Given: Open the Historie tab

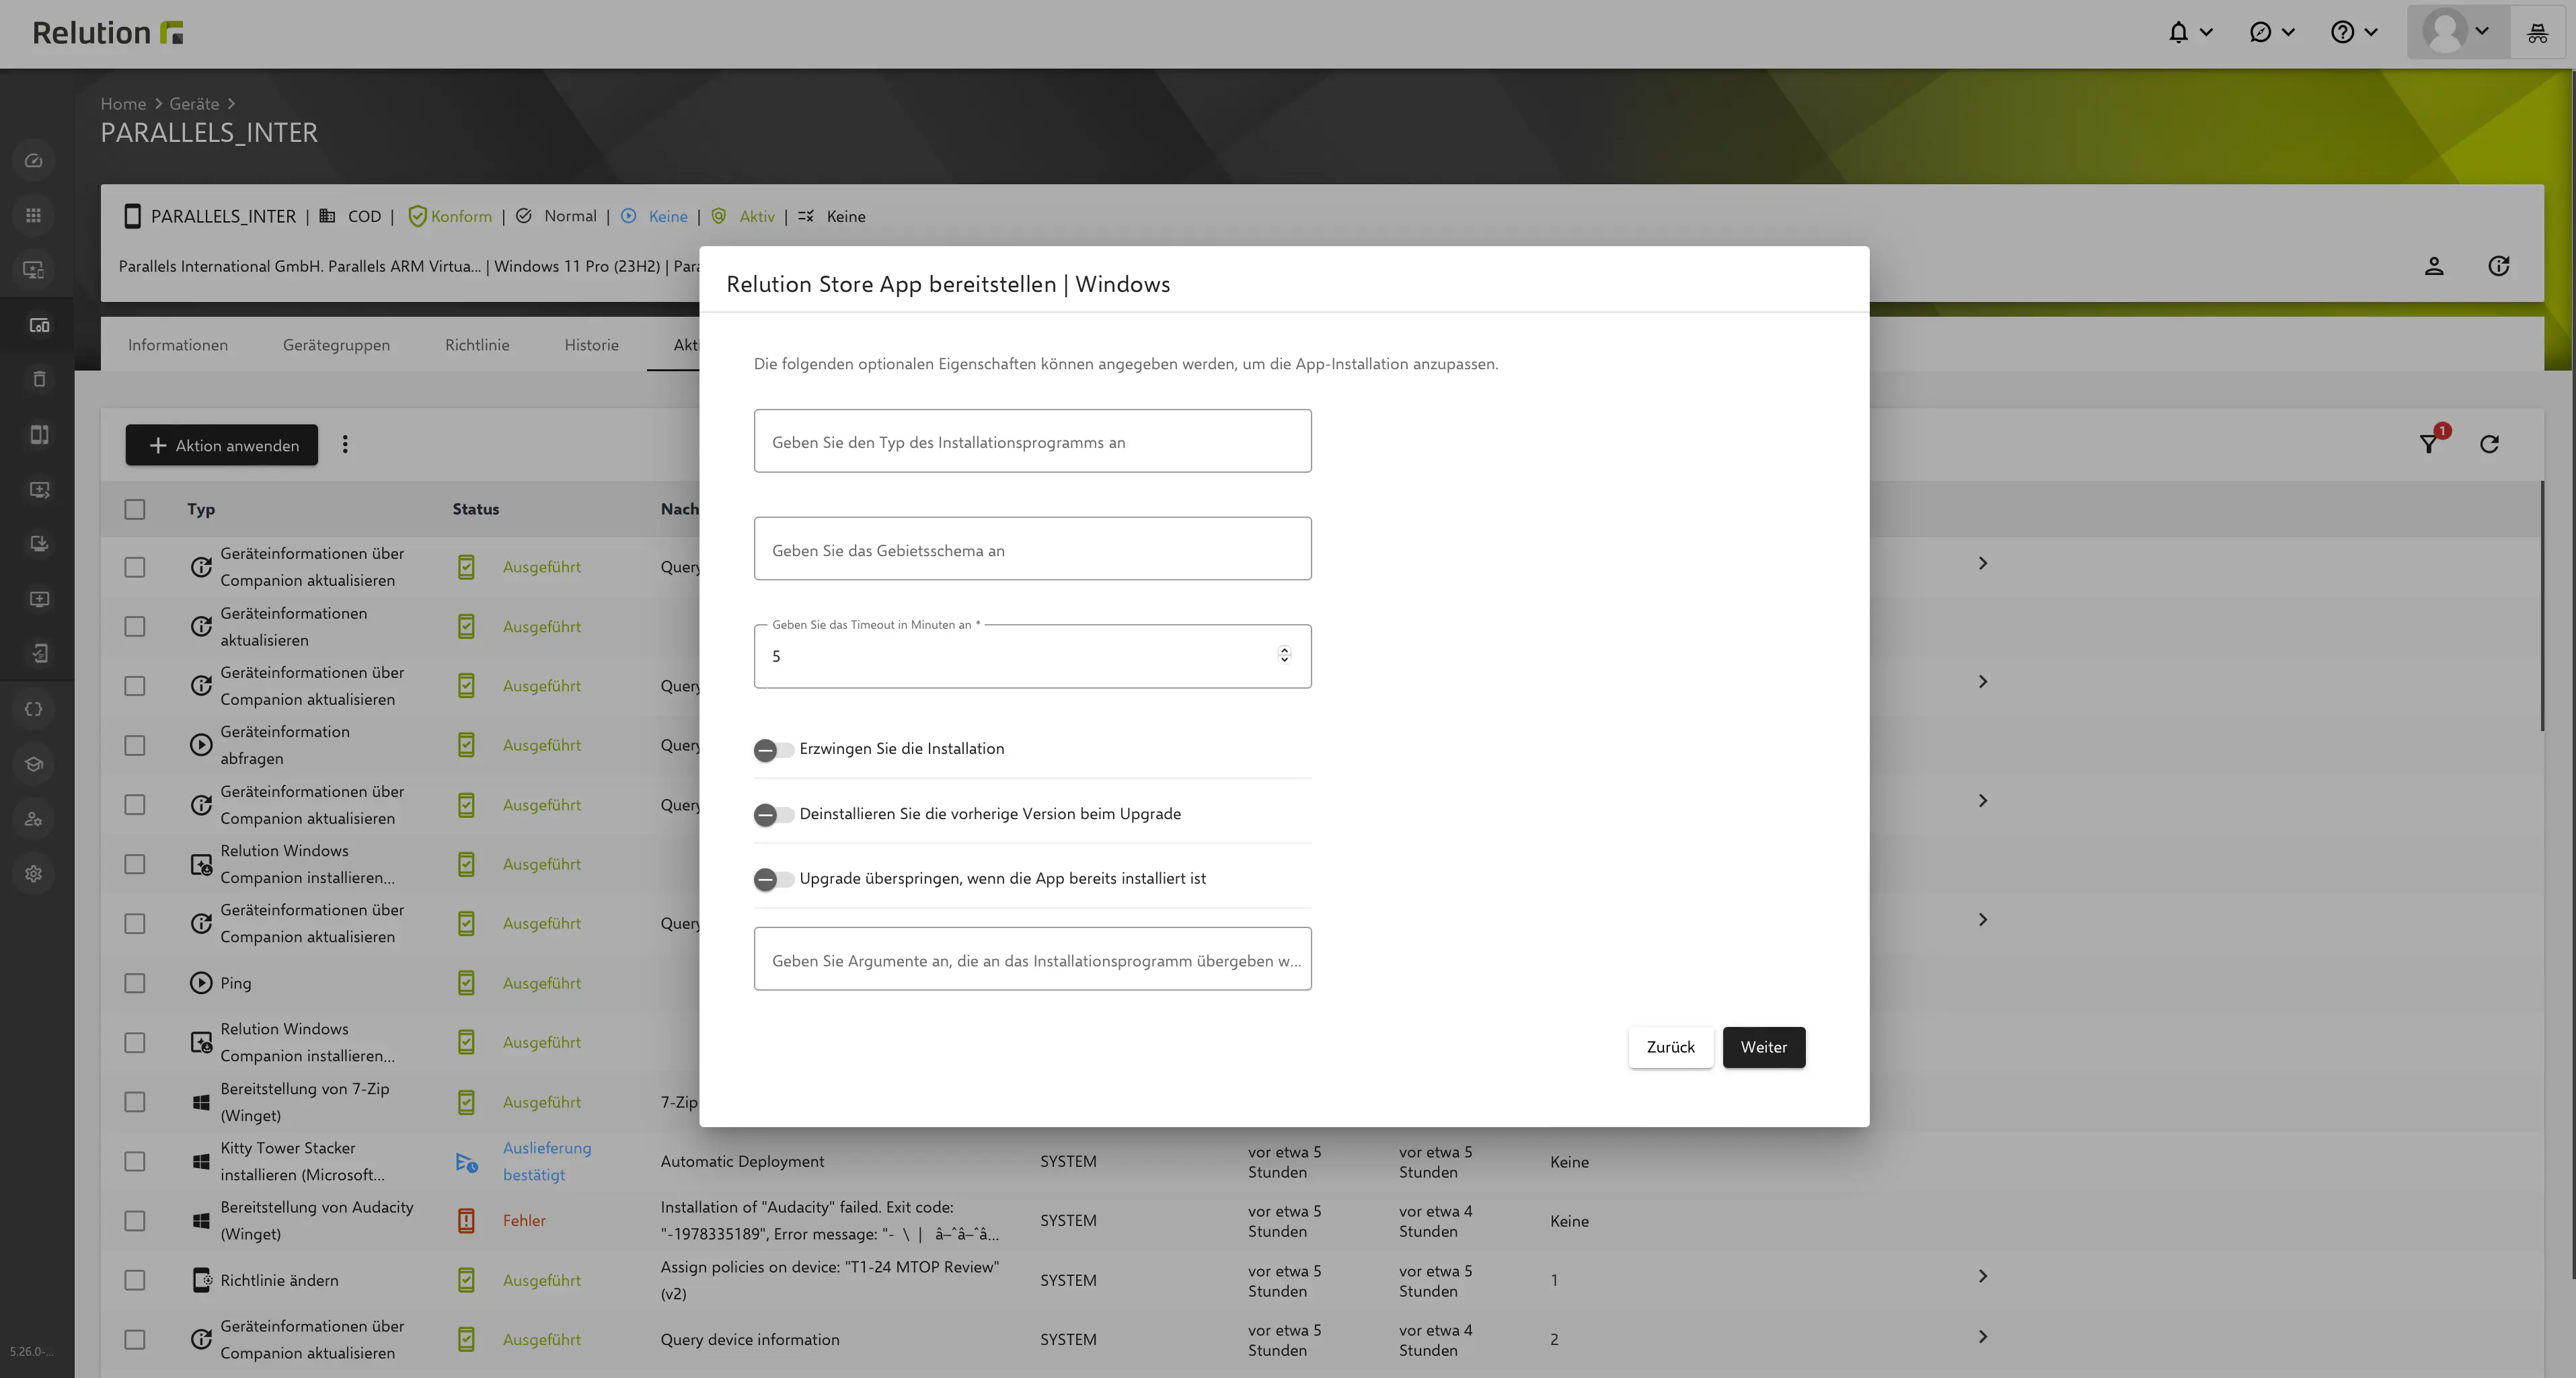Looking at the screenshot, I should (x=591, y=345).
